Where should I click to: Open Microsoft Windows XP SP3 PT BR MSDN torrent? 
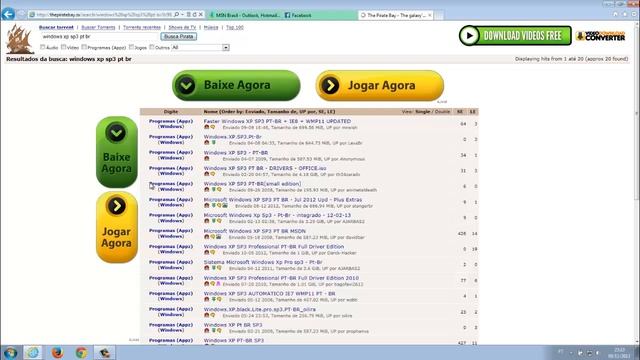point(255,231)
